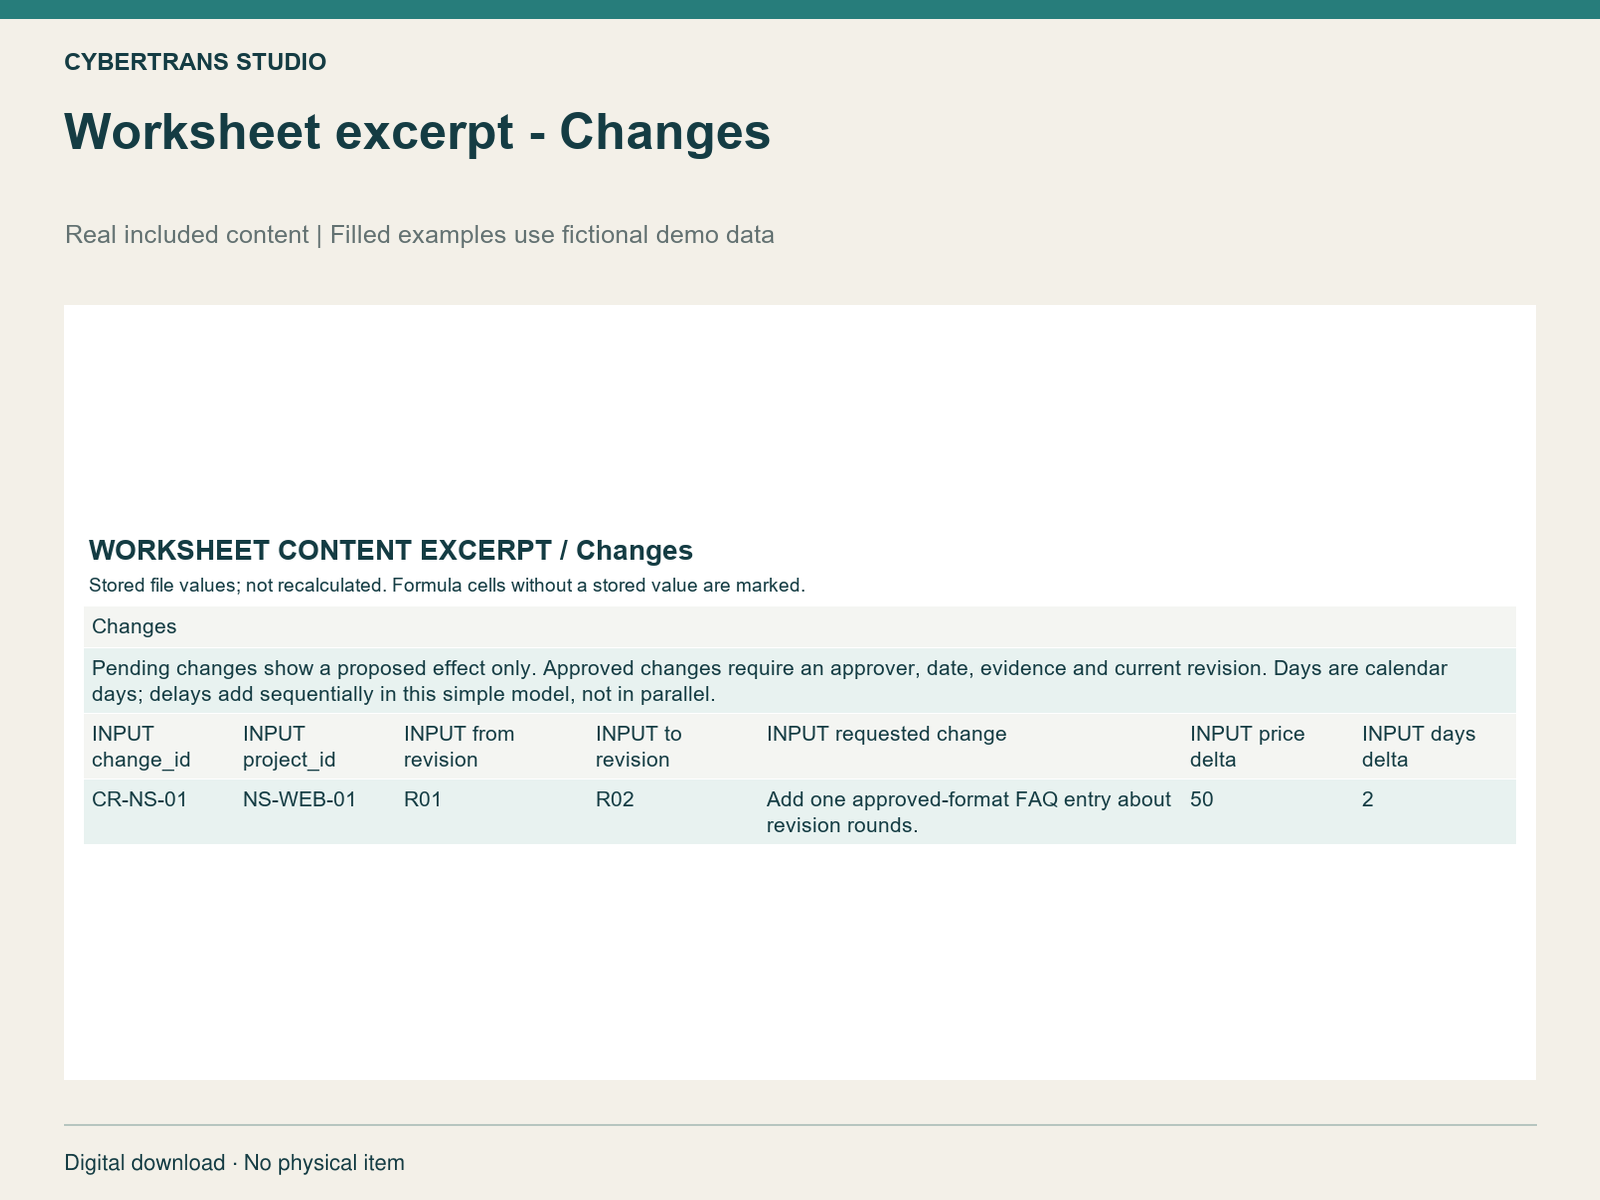Viewport: 1600px width, 1200px height.
Task: Select the NS-WEB-01 cell
Action: 299,800
